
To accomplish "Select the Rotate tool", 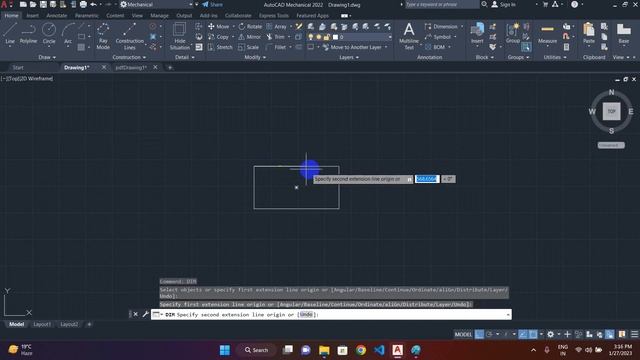I will coord(250,27).
